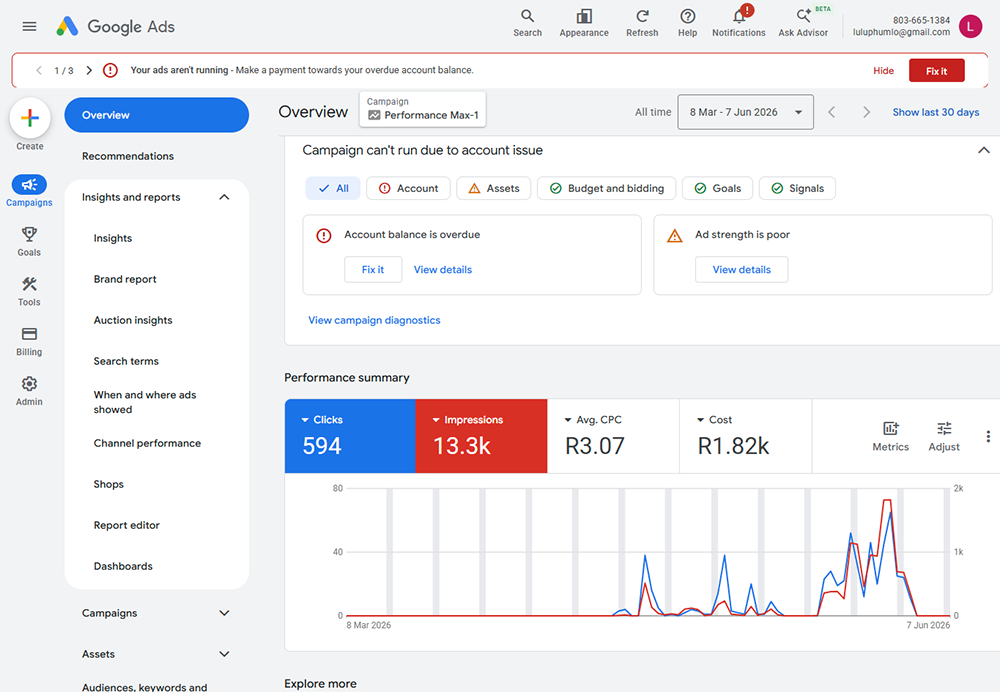
Task: Go to previous date range
Action: (831, 112)
